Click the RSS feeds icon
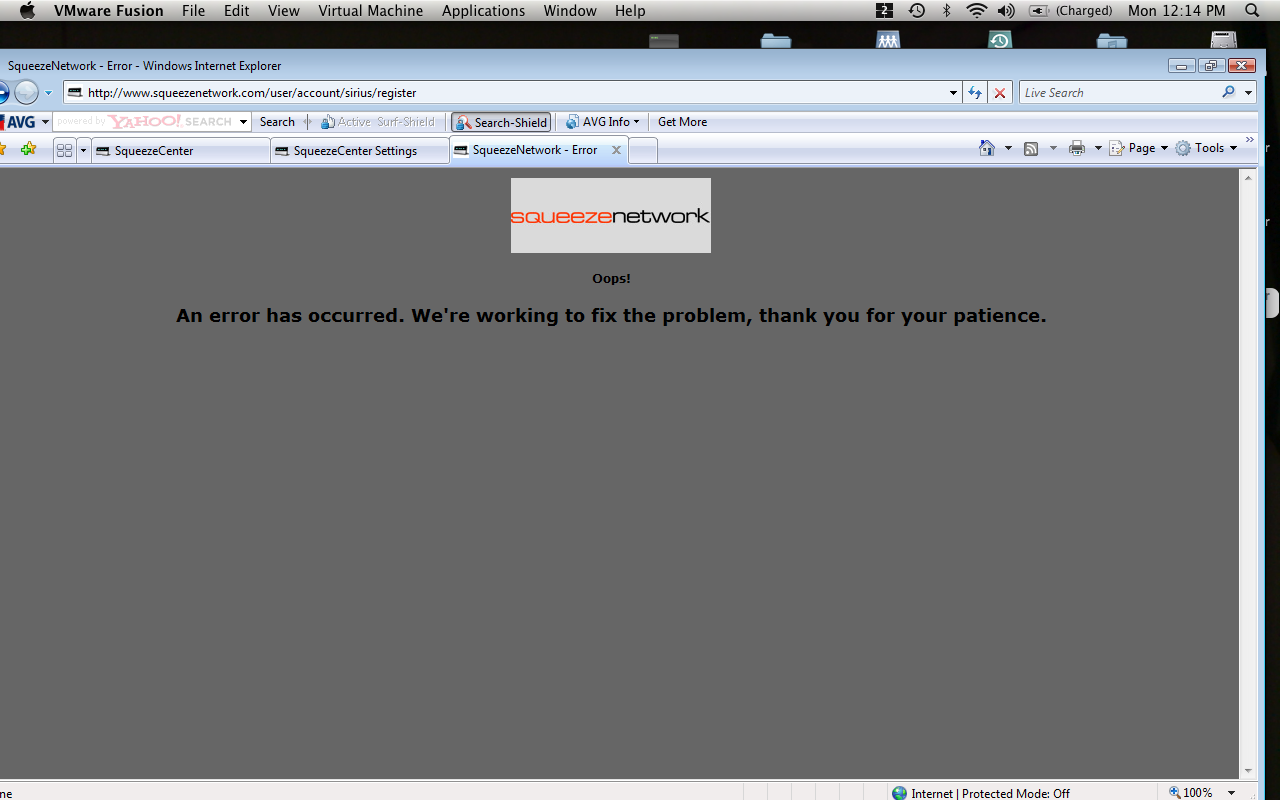Viewport: 1280px width, 800px height. [x=1030, y=148]
